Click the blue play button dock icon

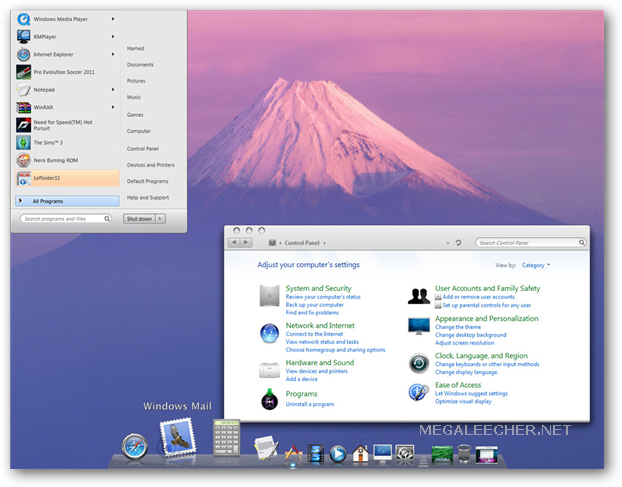click(338, 454)
